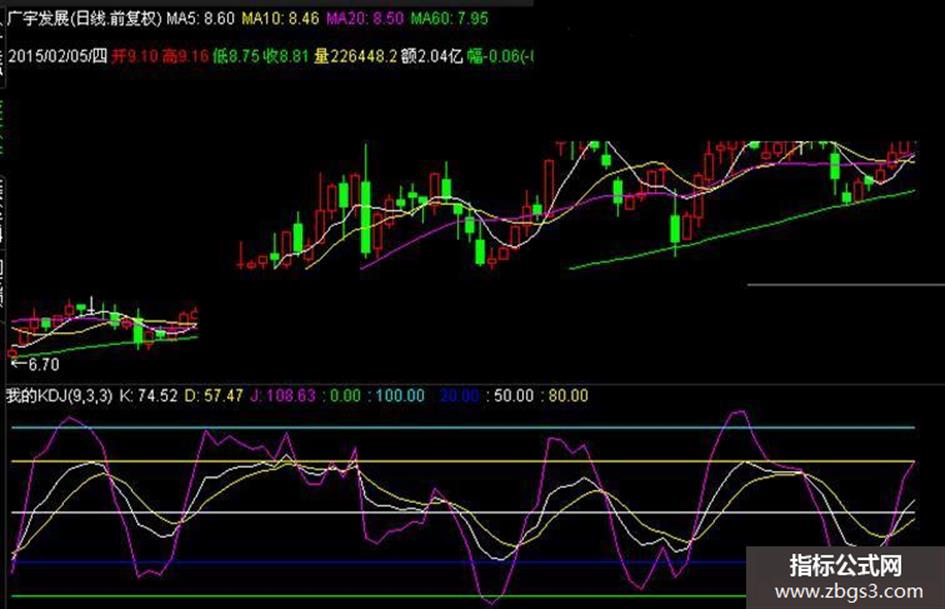Click the stock title 广宇发展(日线,前复权)
This screenshot has width=945, height=609.
85,19
